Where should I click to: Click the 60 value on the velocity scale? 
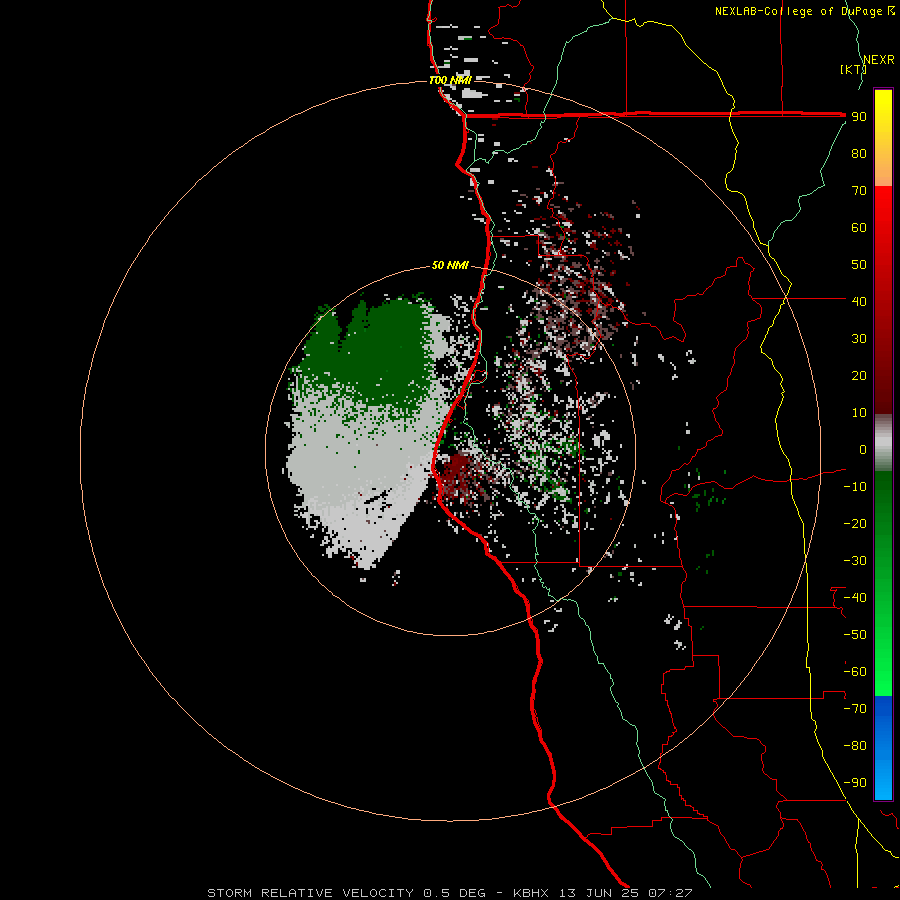pos(859,227)
